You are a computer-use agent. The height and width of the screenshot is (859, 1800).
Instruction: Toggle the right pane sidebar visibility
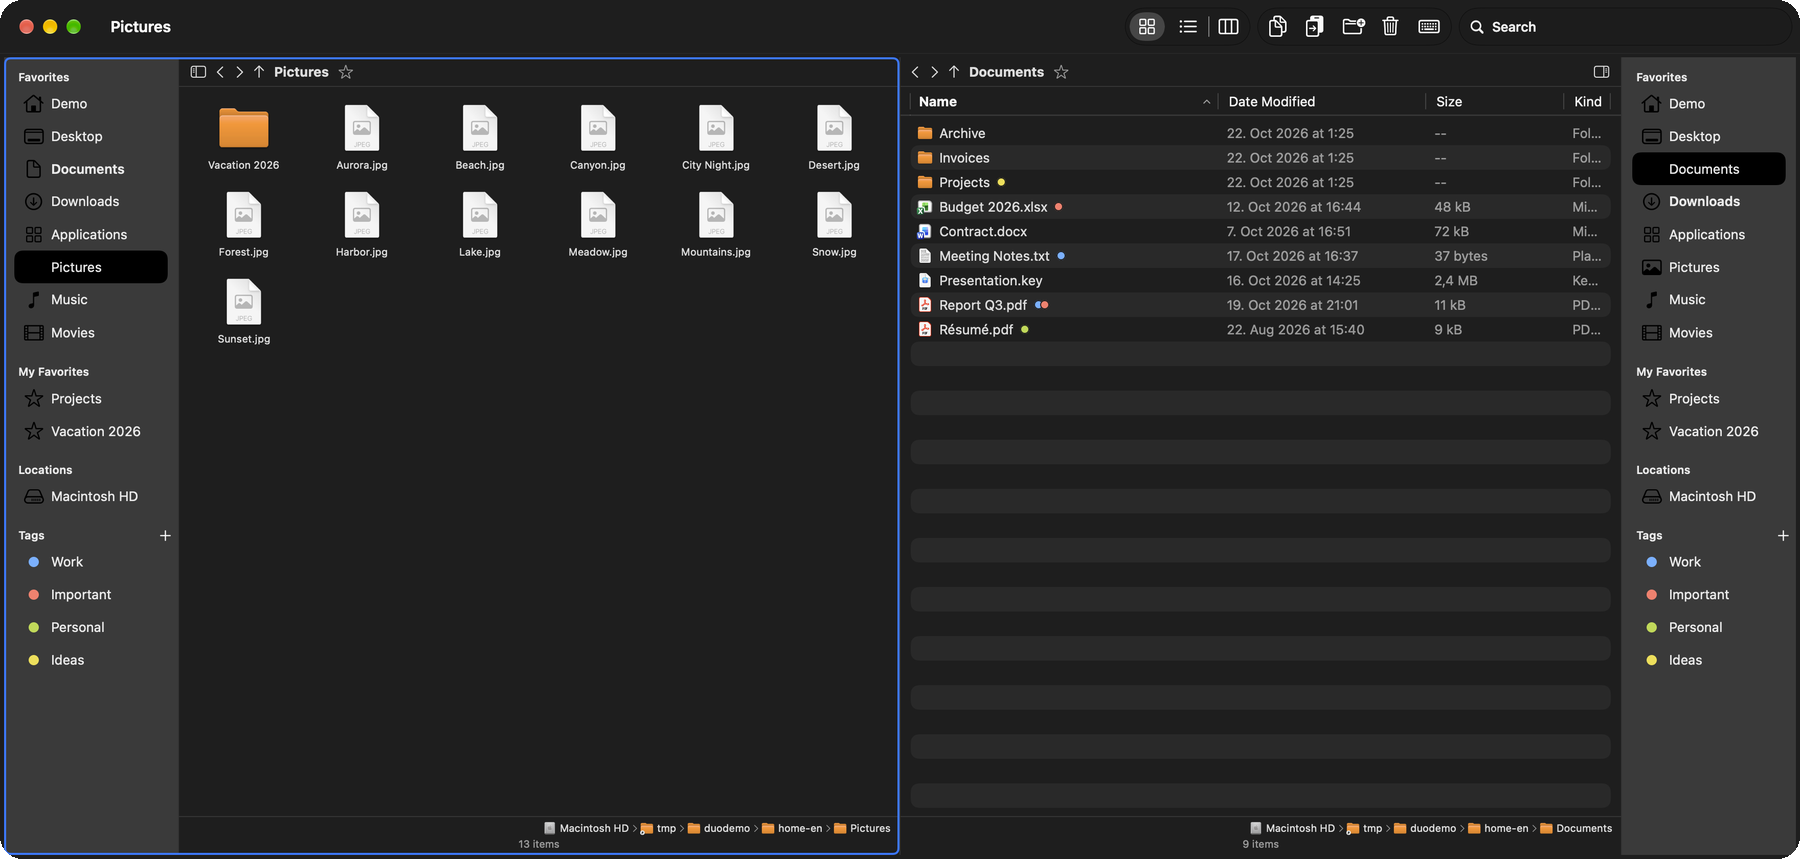pos(1601,72)
